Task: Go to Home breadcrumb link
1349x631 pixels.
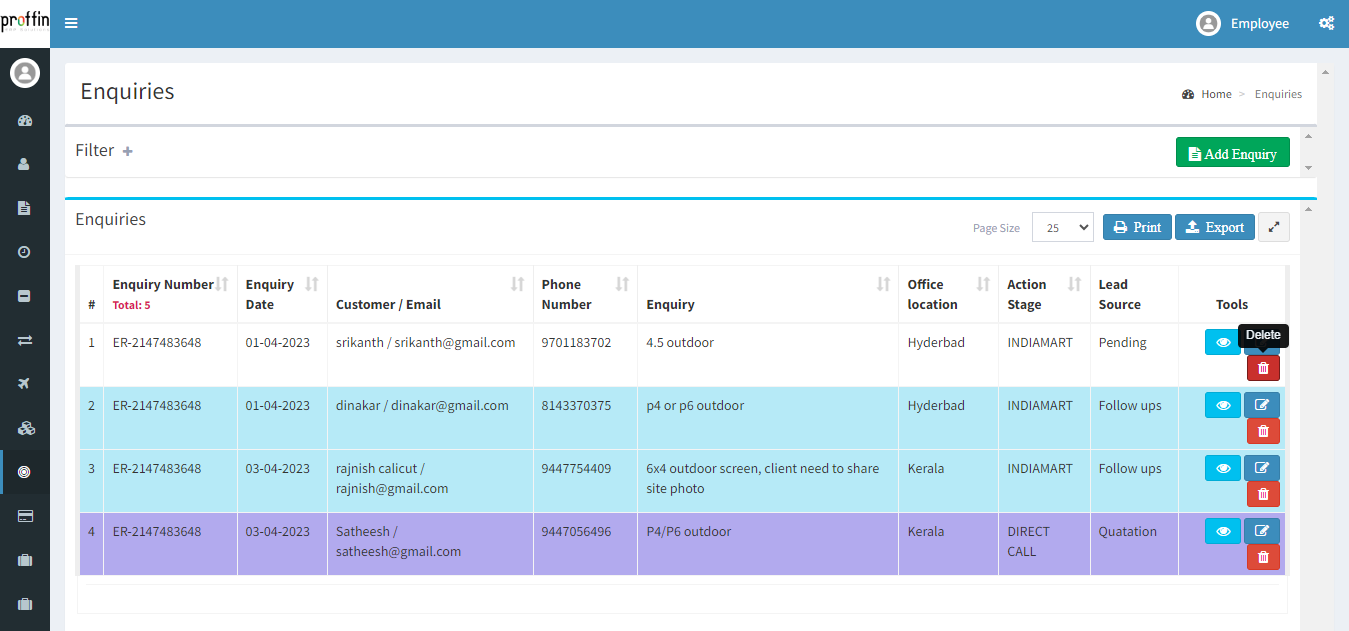Action: click(x=1216, y=94)
